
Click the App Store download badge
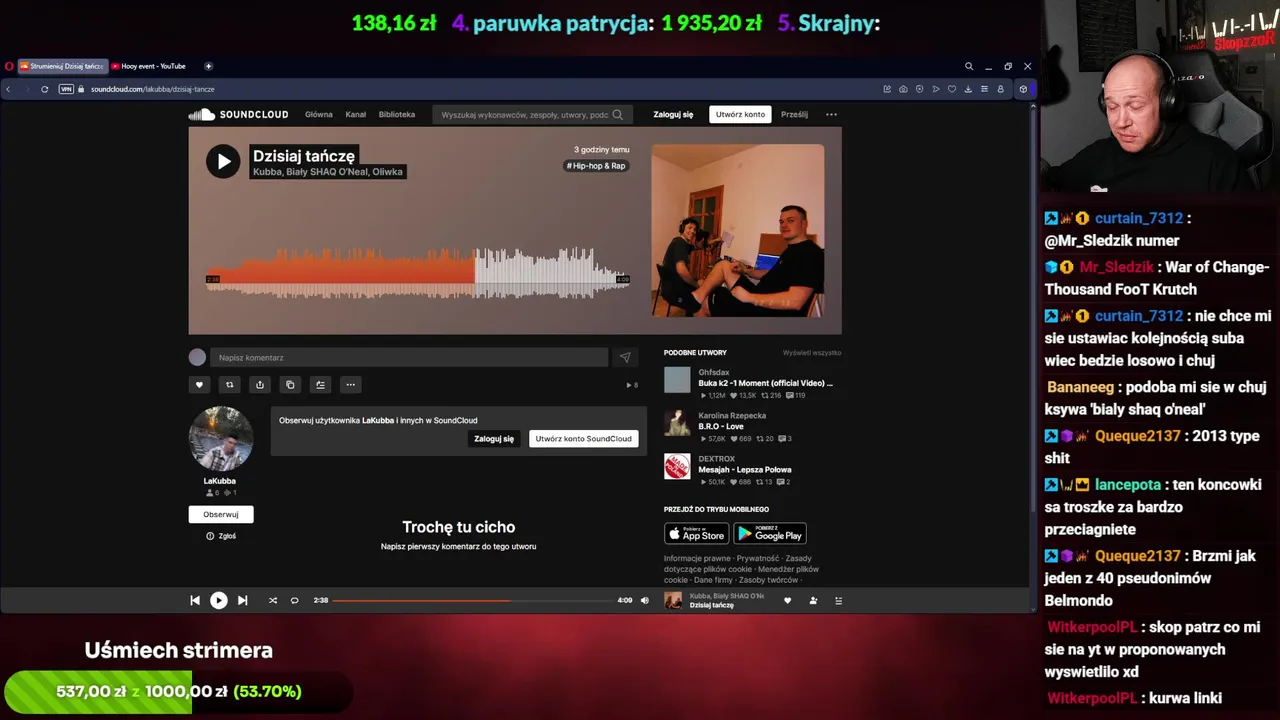pos(696,534)
